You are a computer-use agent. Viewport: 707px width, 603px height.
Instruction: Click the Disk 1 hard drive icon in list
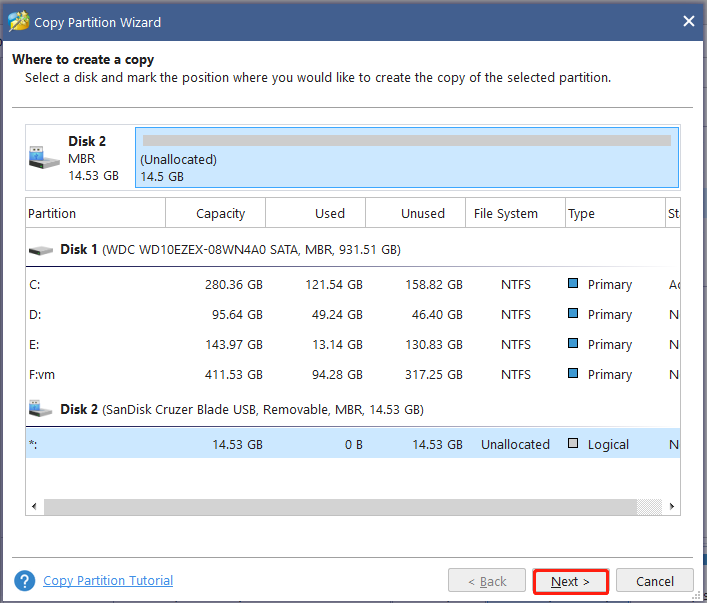41,250
